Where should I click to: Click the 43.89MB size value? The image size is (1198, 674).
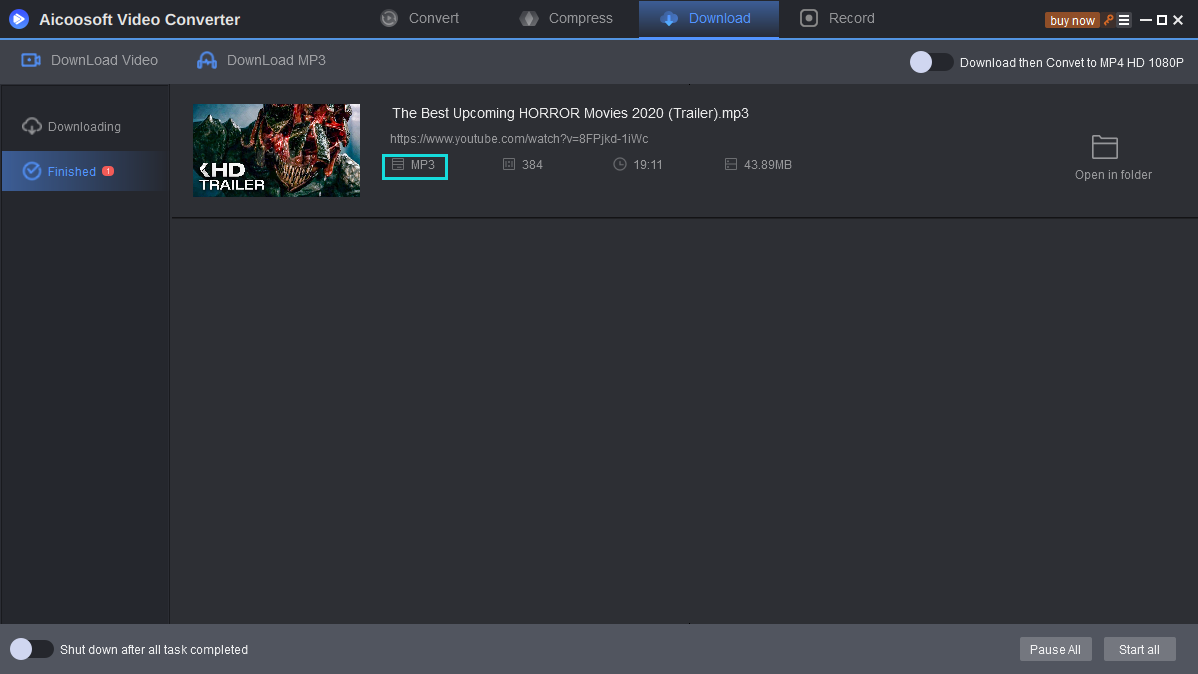tap(768, 165)
